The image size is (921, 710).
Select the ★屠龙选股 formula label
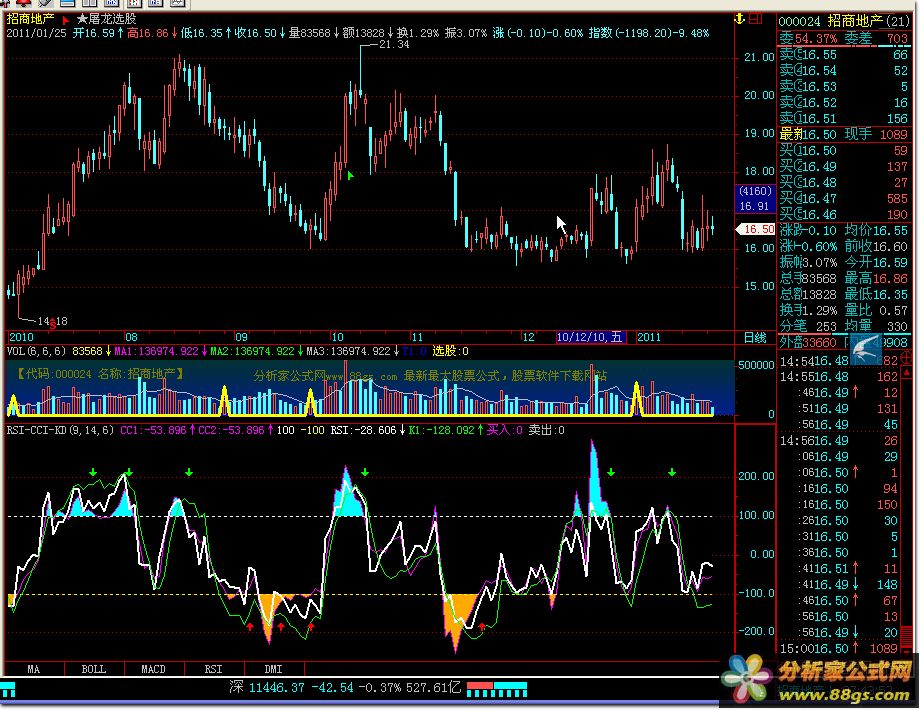(106, 19)
